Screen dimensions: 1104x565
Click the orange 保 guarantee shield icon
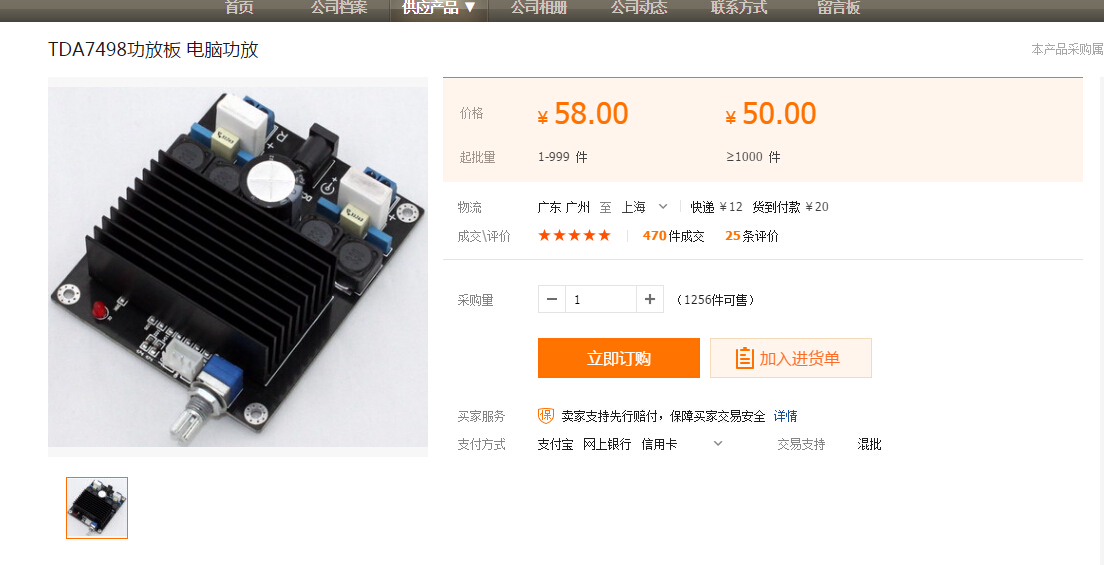point(546,416)
